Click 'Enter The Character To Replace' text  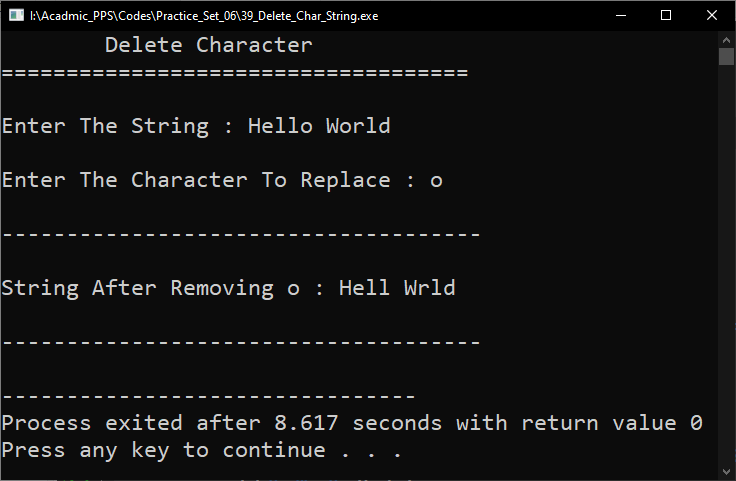(196, 180)
